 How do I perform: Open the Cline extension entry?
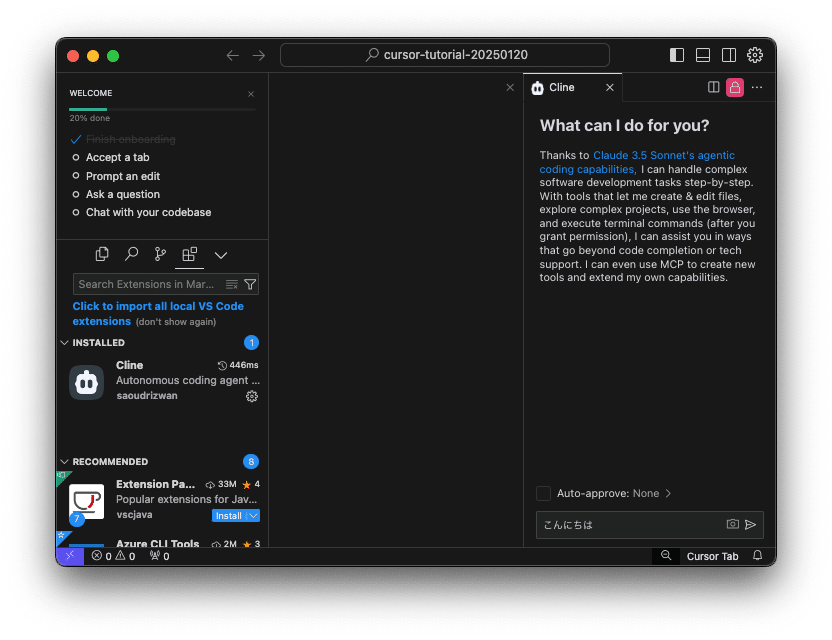(x=163, y=380)
